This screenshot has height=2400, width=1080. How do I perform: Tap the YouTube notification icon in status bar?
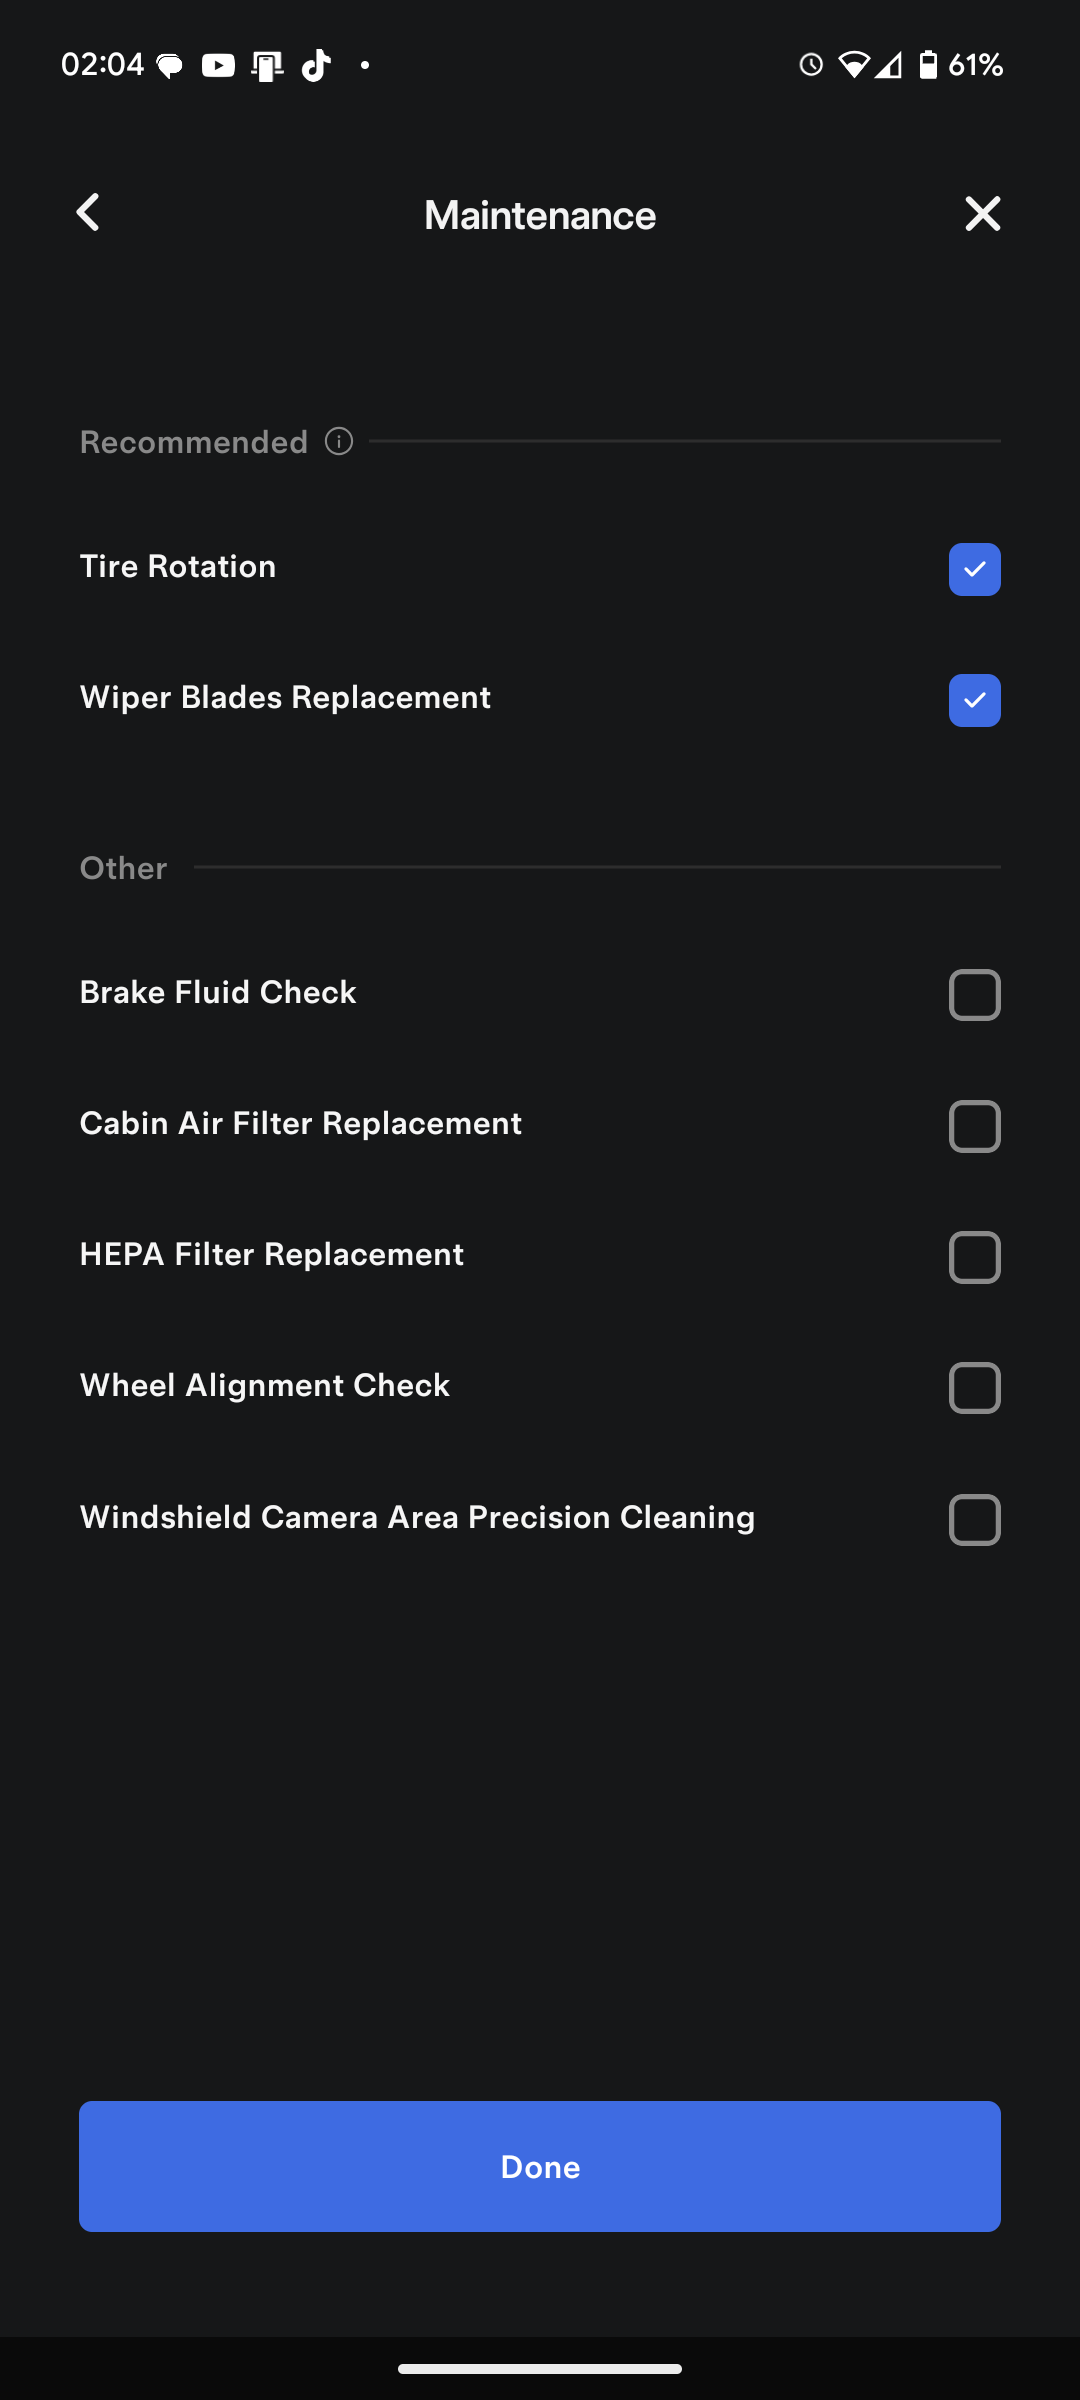[x=218, y=66]
